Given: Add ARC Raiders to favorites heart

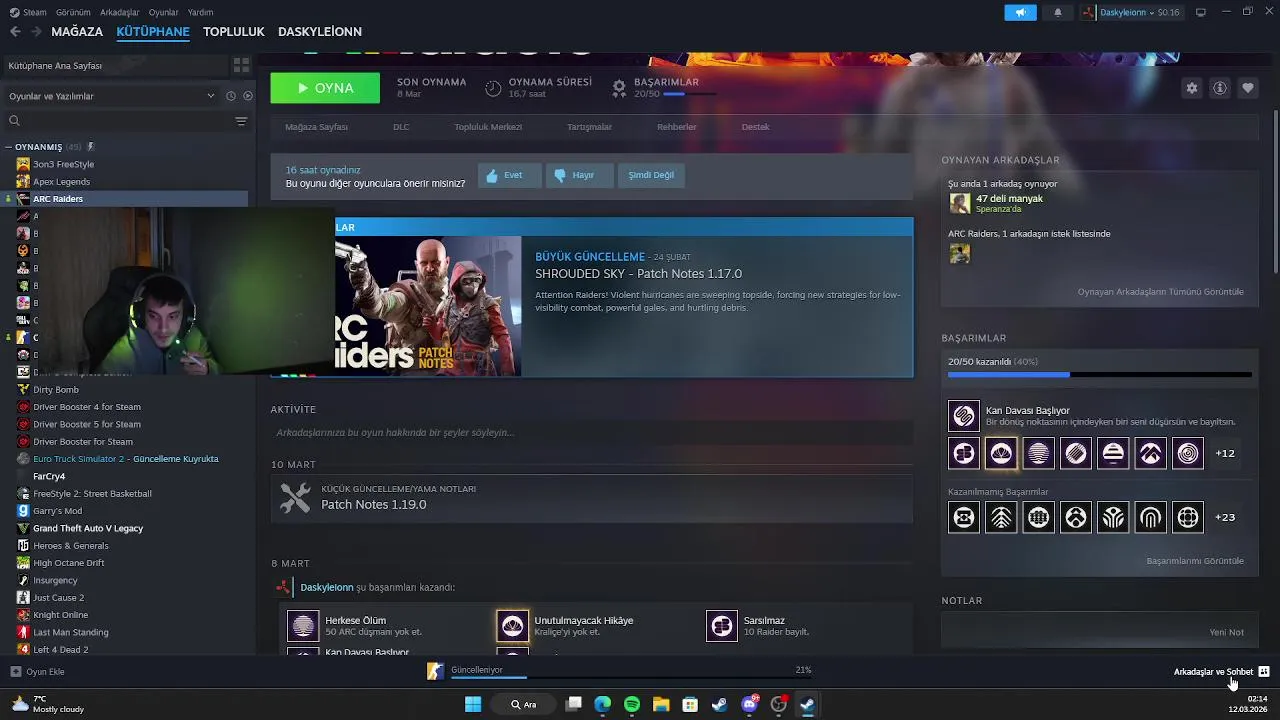Looking at the screenshot, I should point(1248,88).
